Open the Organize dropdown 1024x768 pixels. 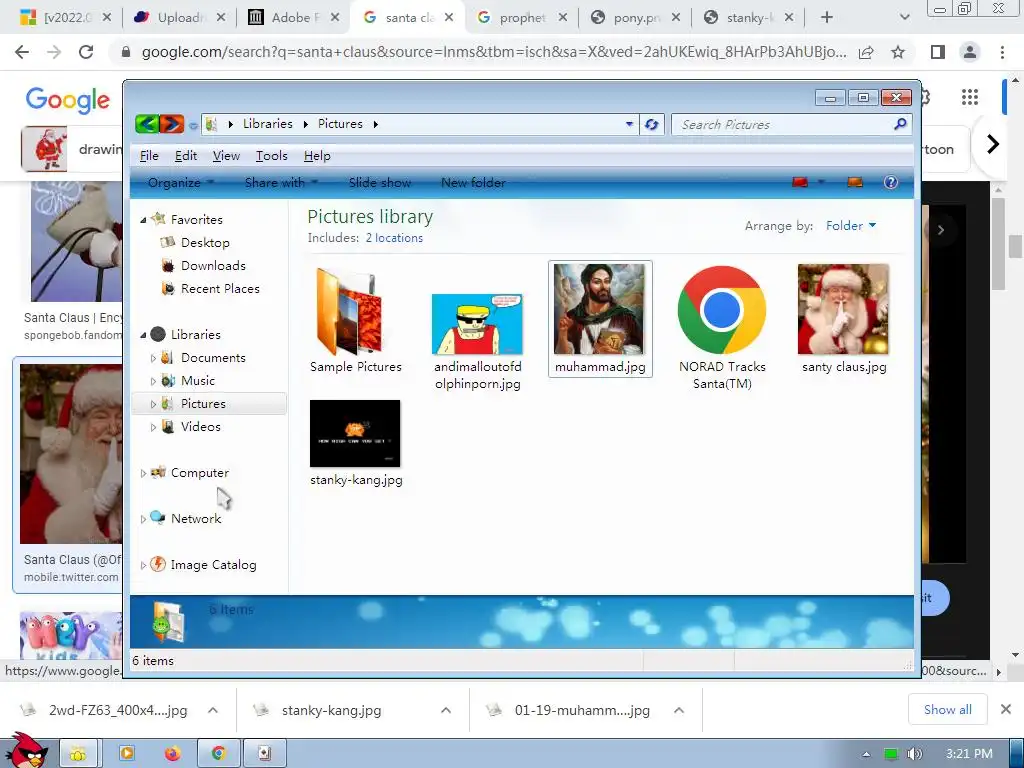pyautogui.click(x=180, y=182)
